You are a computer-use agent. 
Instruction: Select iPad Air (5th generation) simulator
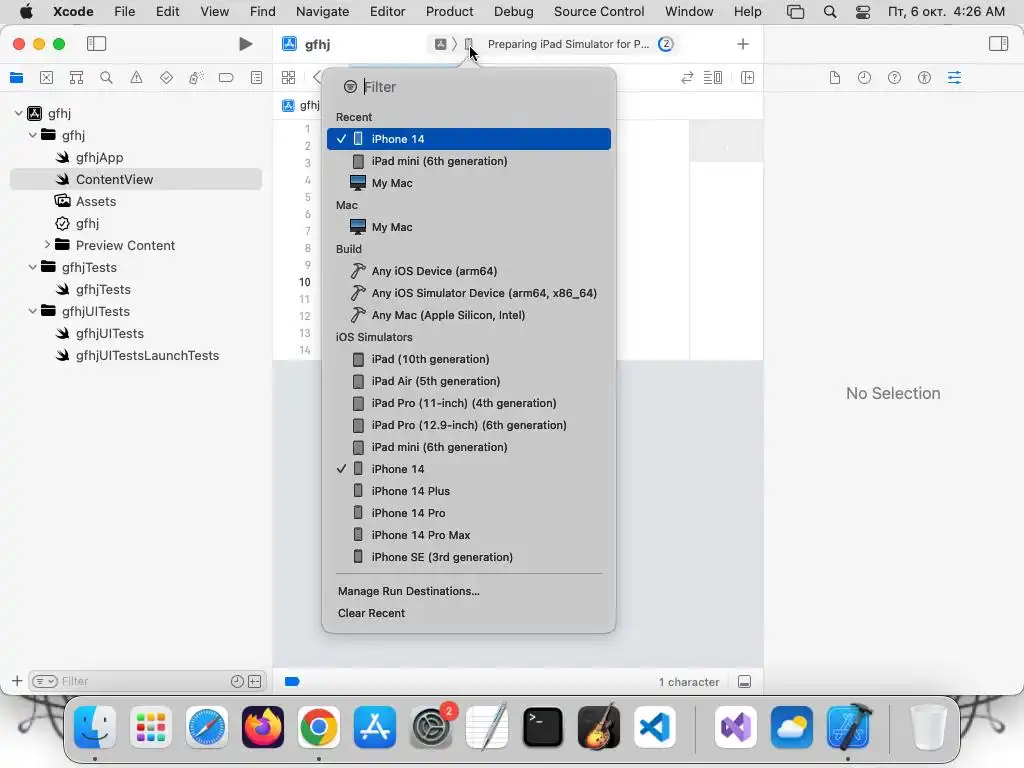(x=468, y=381)
